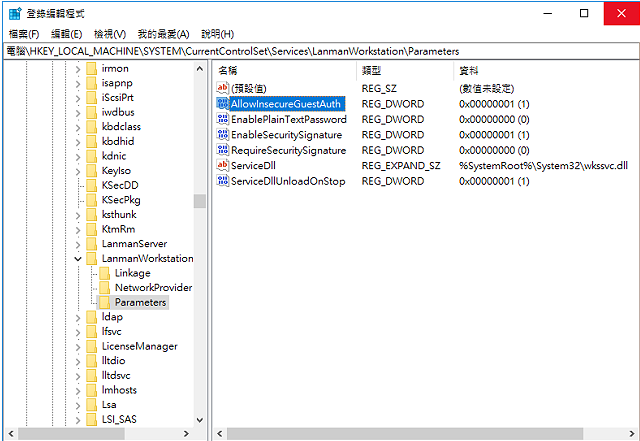Image resolution: width=640 pixels, height=441 pixels.
Task: Expand the KtmRm tree node
Action: (78, 229)
